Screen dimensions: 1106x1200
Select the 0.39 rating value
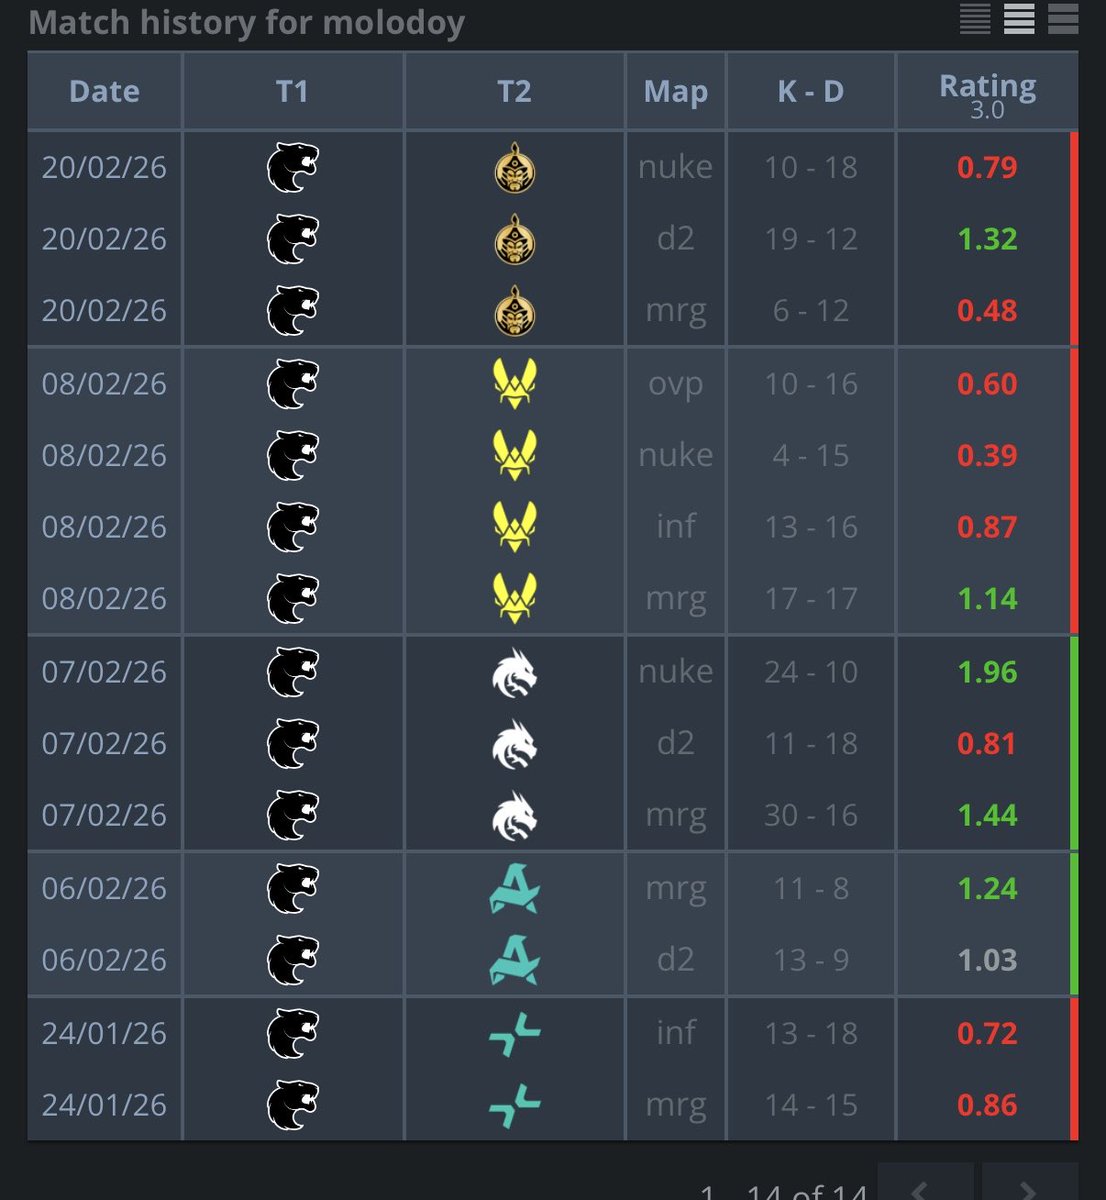[x=987, y=455]
